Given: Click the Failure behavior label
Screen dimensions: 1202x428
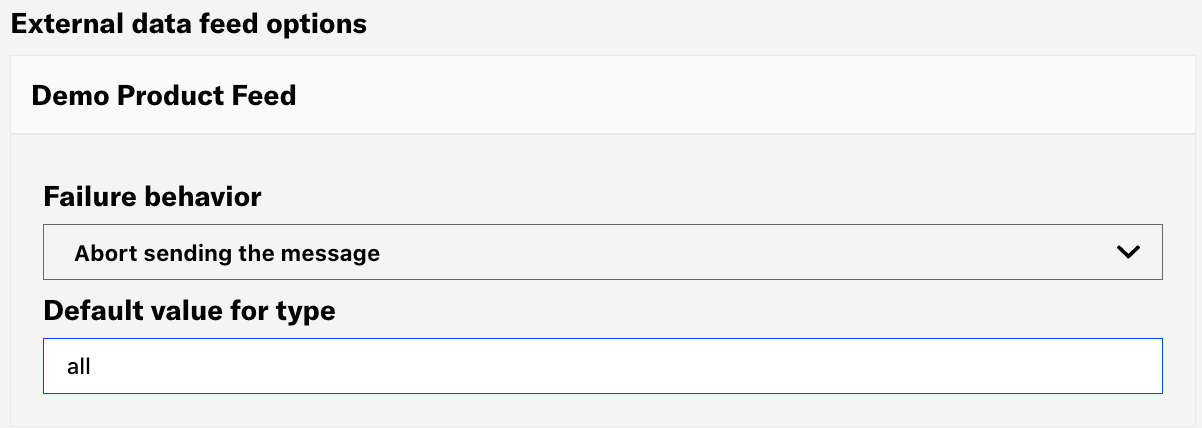Looking at the screenshot, I should coord(152,197).
